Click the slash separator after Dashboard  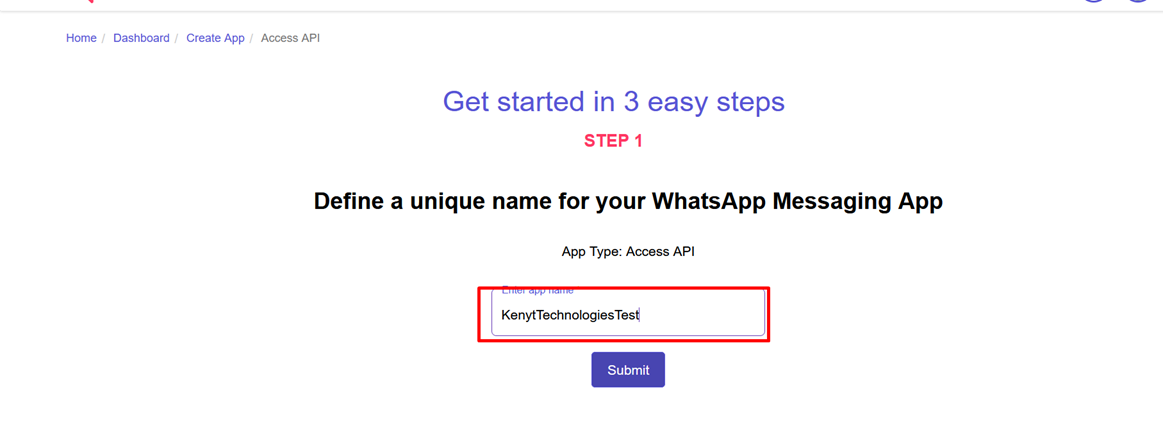(x=177, y=38)
